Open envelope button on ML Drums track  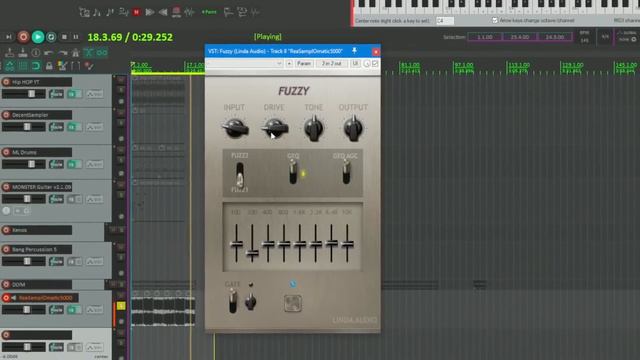click(94, 164)
